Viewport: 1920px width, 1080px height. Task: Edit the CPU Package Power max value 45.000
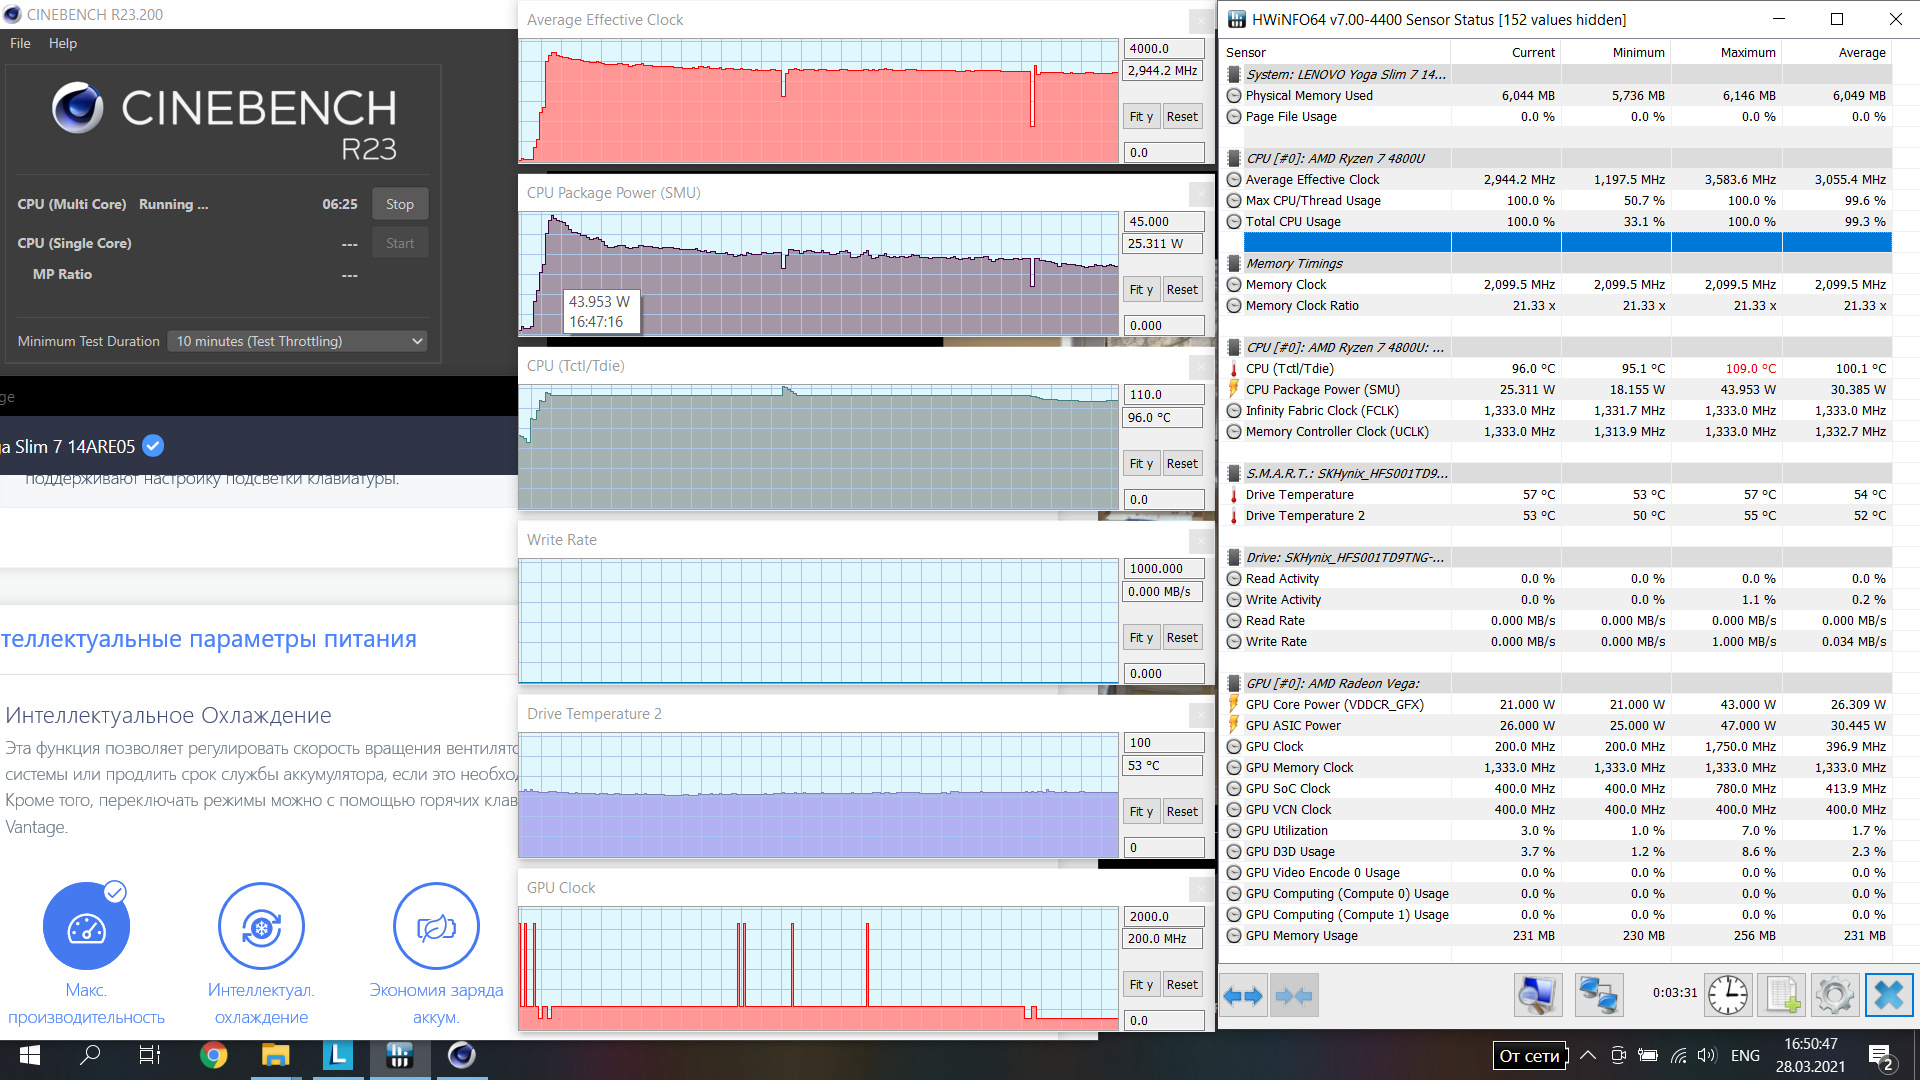click(x=1164, y=222)
